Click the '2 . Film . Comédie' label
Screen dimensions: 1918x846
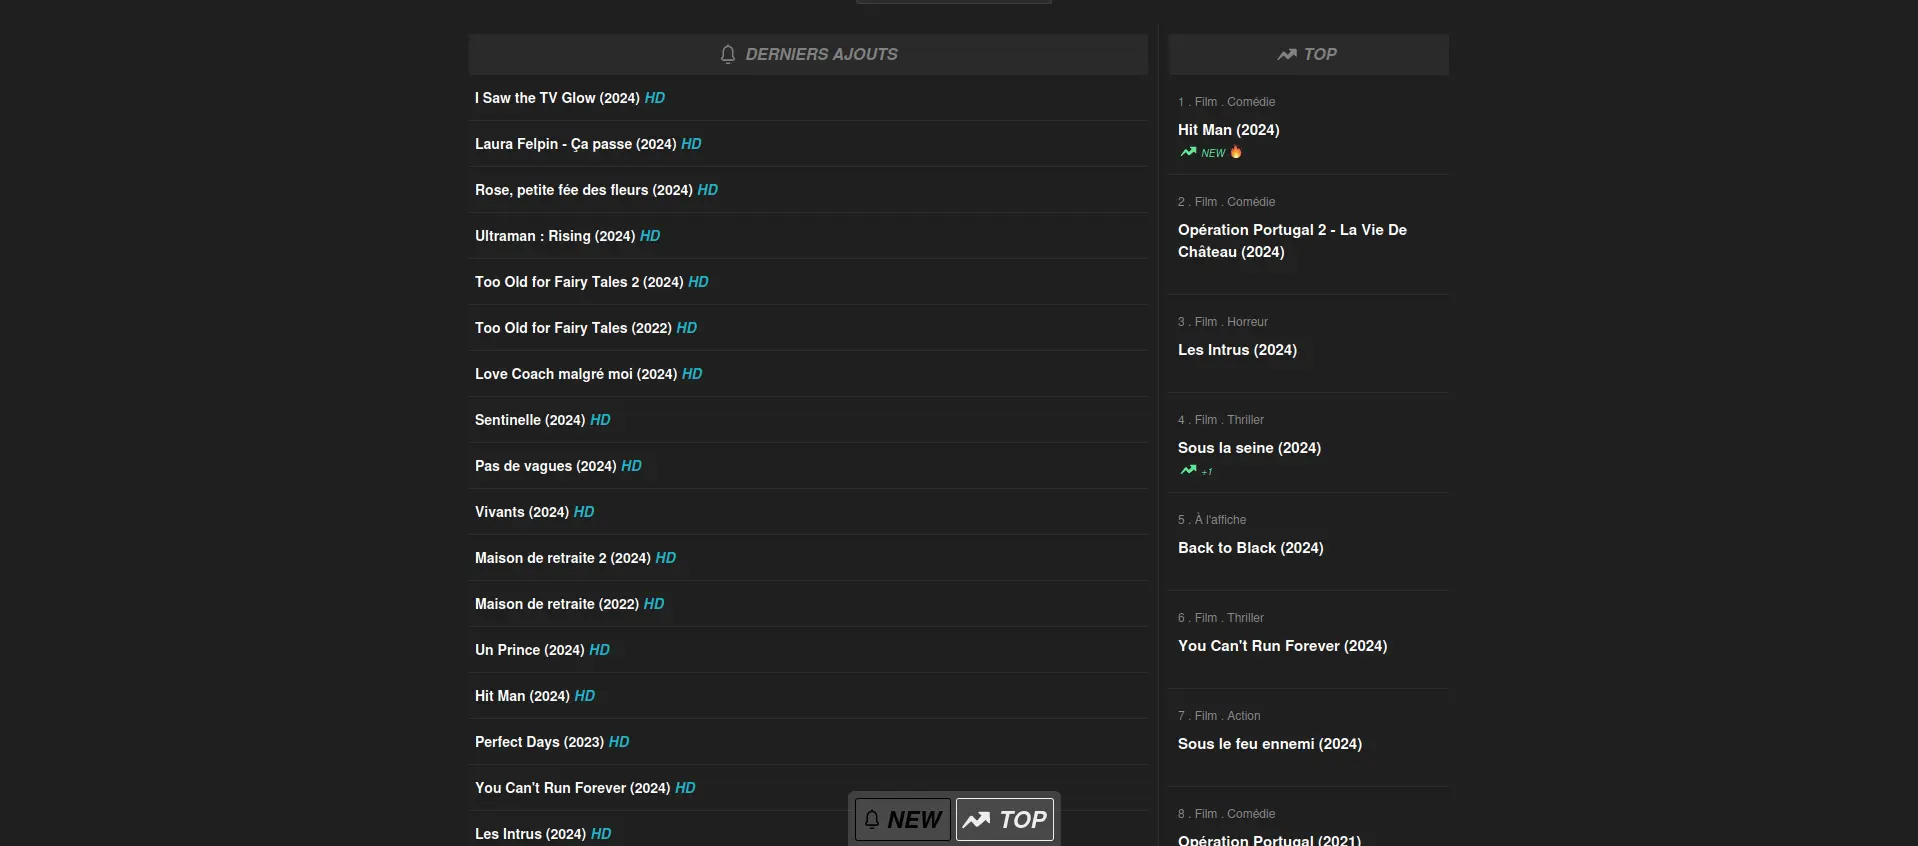[x=1226, y=202]
